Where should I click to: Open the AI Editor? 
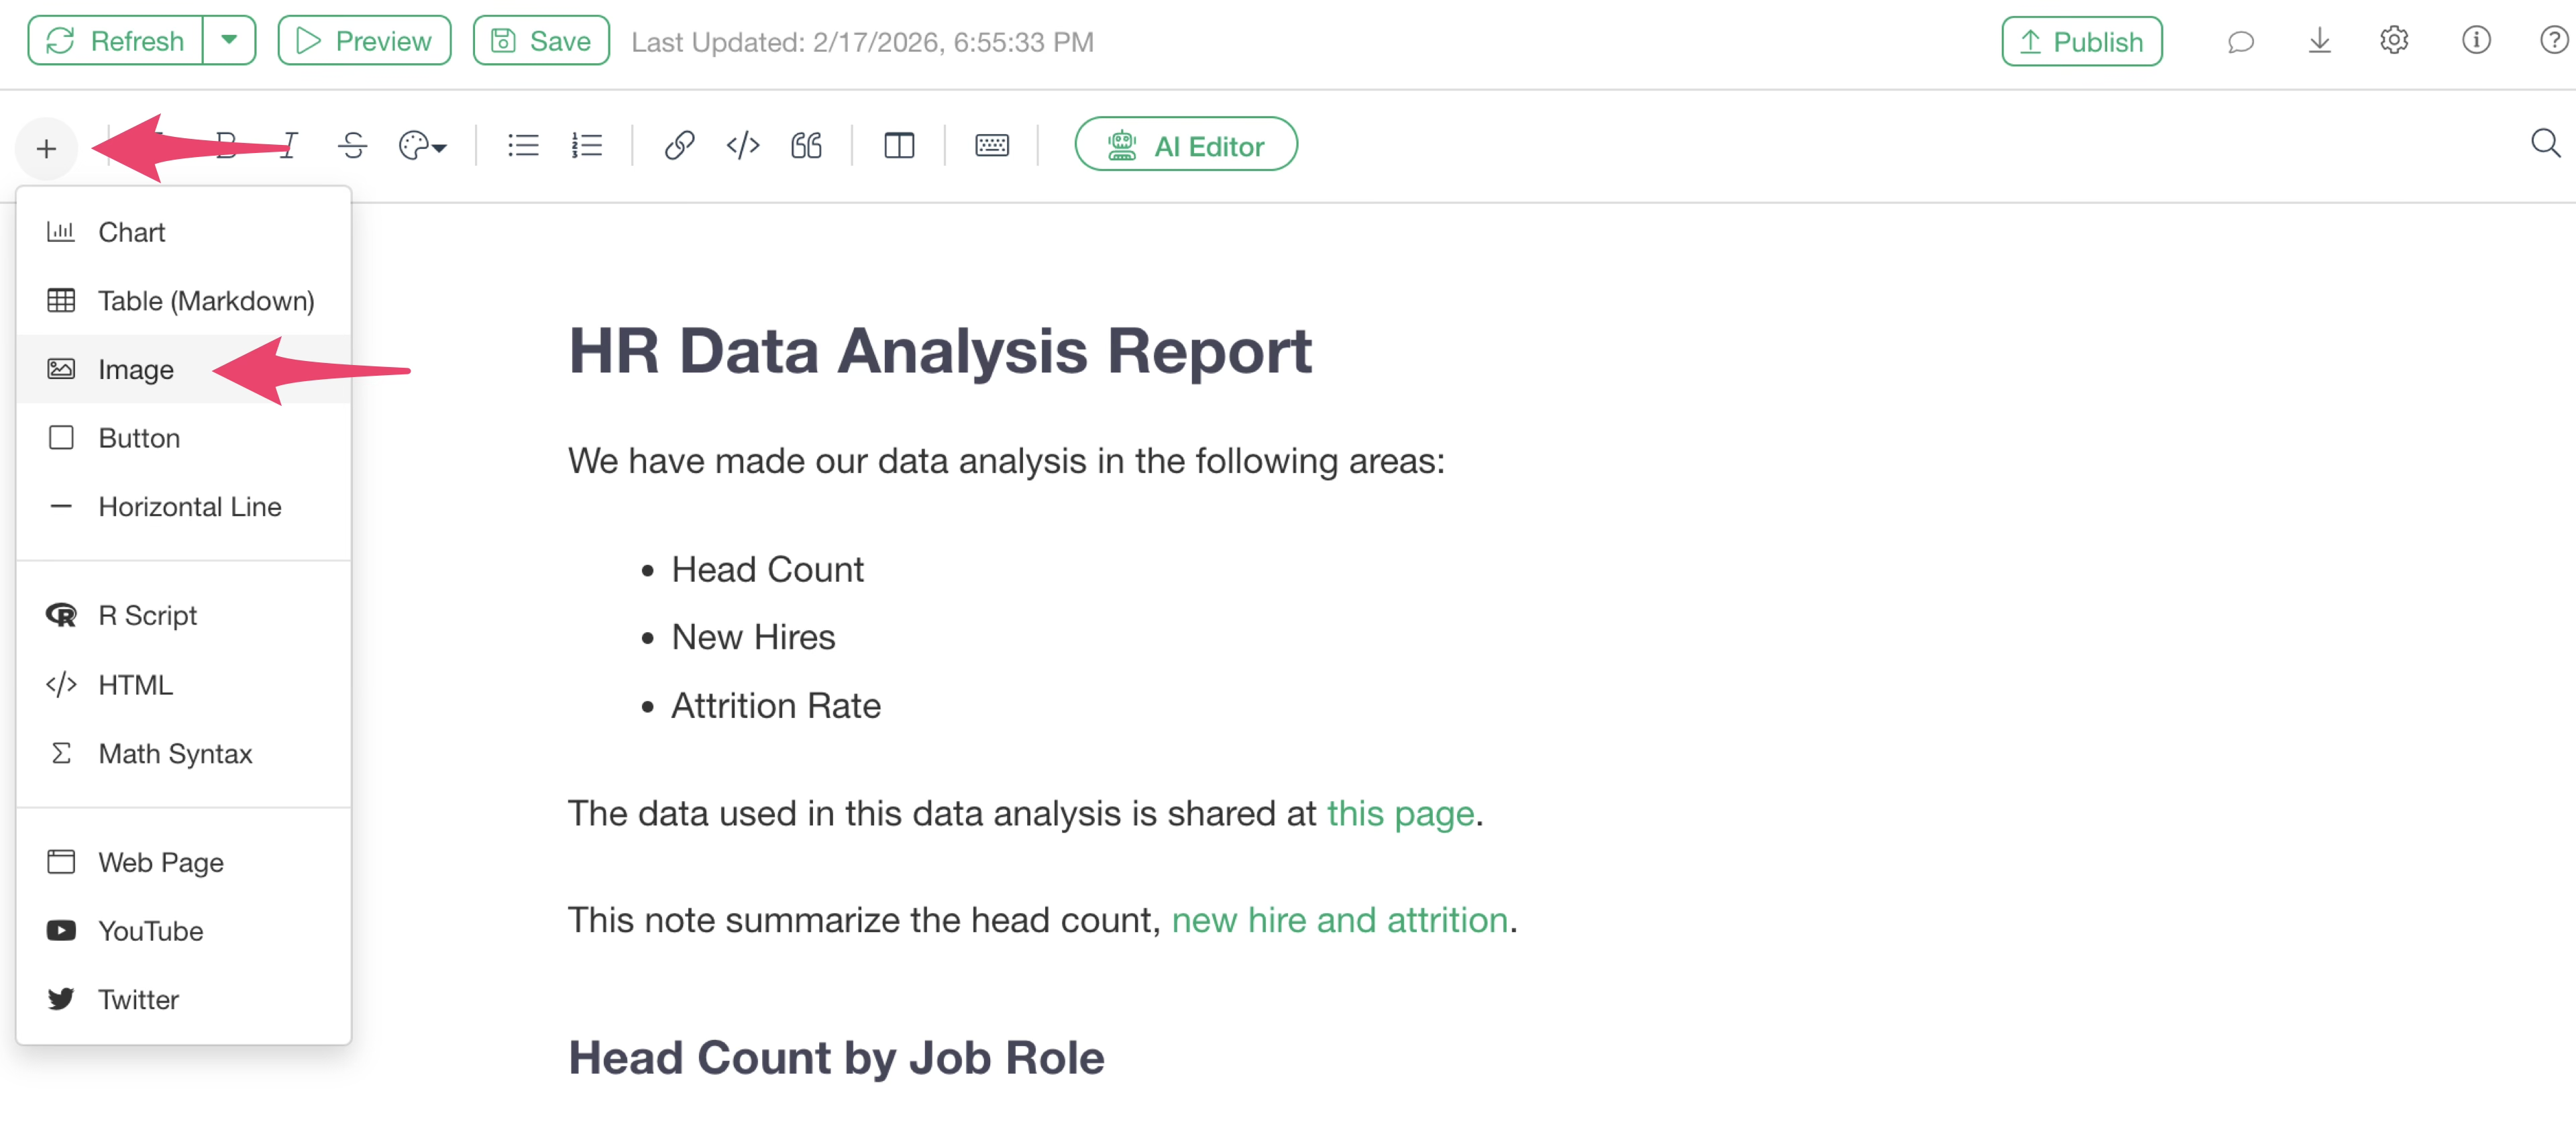1186,146
